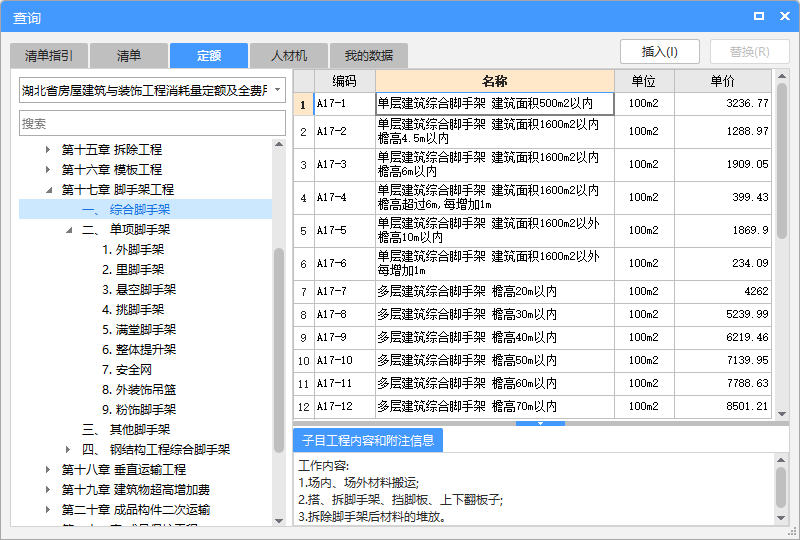Expand 第二十章 成品构件二次运输 node
800x540 pixels.
point(48,509)
